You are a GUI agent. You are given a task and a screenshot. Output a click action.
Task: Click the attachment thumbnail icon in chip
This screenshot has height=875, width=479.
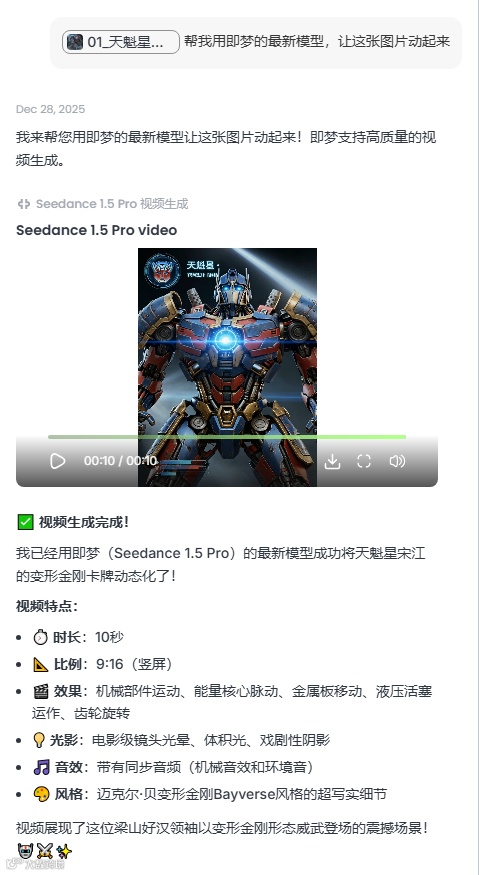75,42
